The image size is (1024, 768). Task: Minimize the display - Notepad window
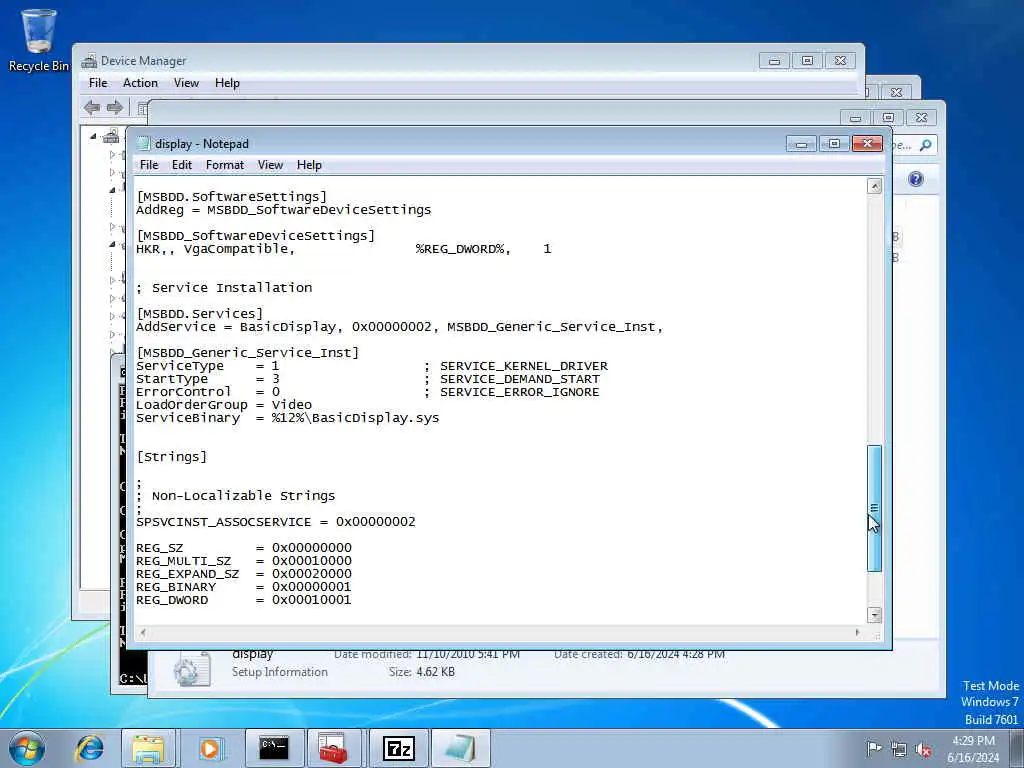[x=801, y=144]
